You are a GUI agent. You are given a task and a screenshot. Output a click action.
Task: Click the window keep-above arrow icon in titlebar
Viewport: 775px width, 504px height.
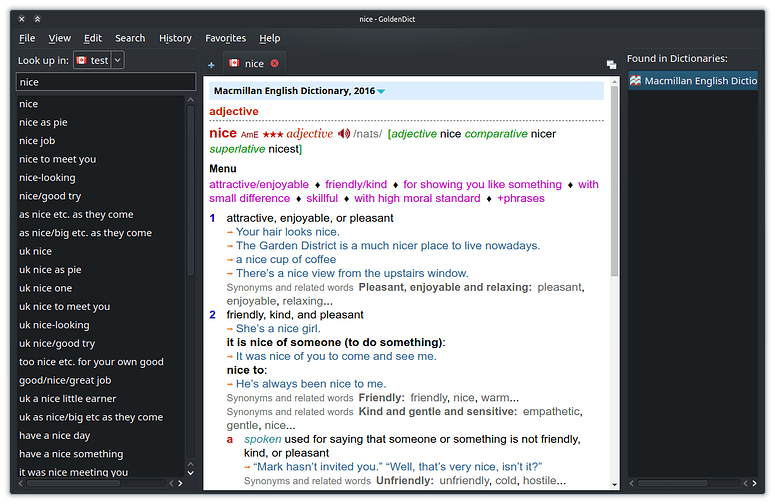38,18
